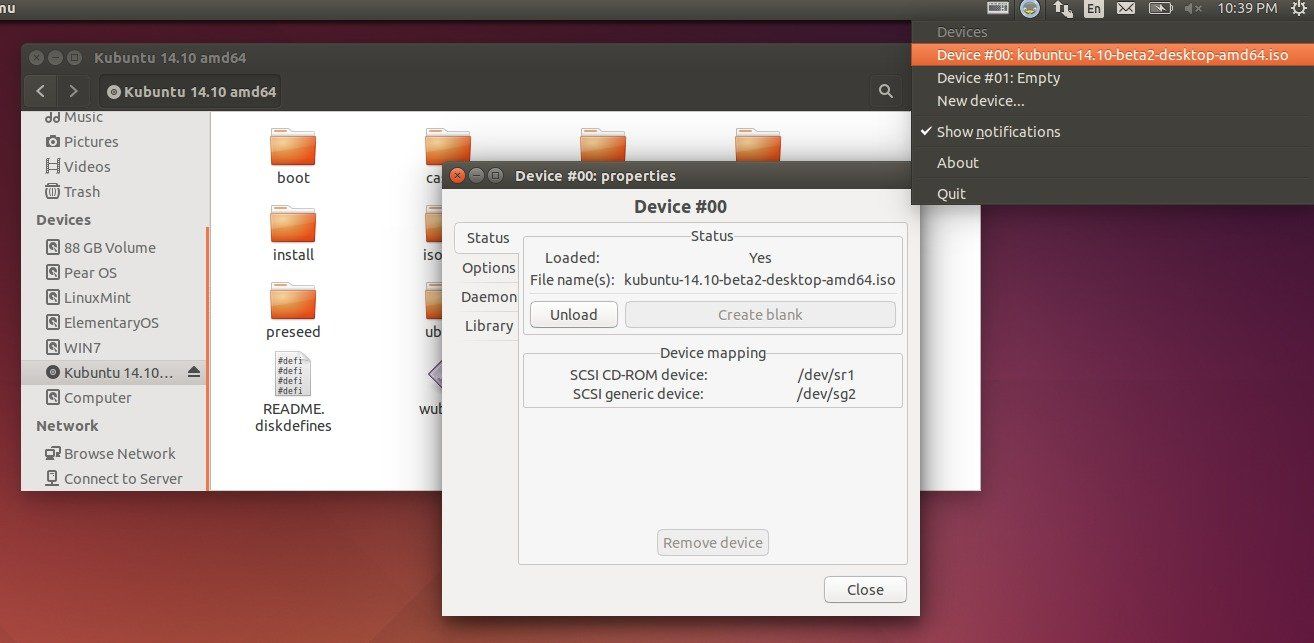Viewport: 1314px width, 643px height.
Task: Go back with the Files back arrow
Action: tap(40, 91)
